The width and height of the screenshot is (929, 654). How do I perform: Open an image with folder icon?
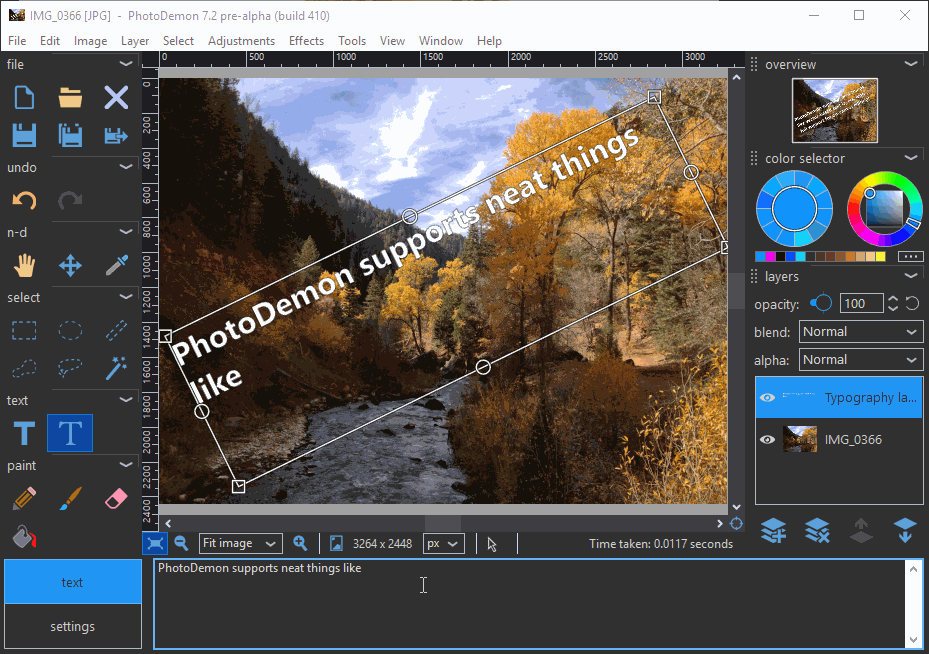70,97
